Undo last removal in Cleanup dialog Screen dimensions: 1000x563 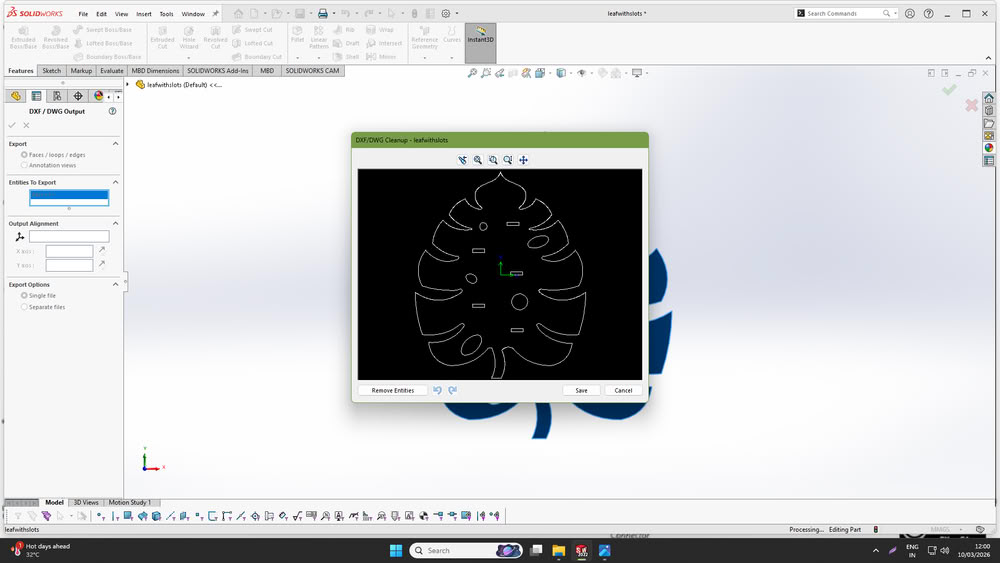pos(438,390)
